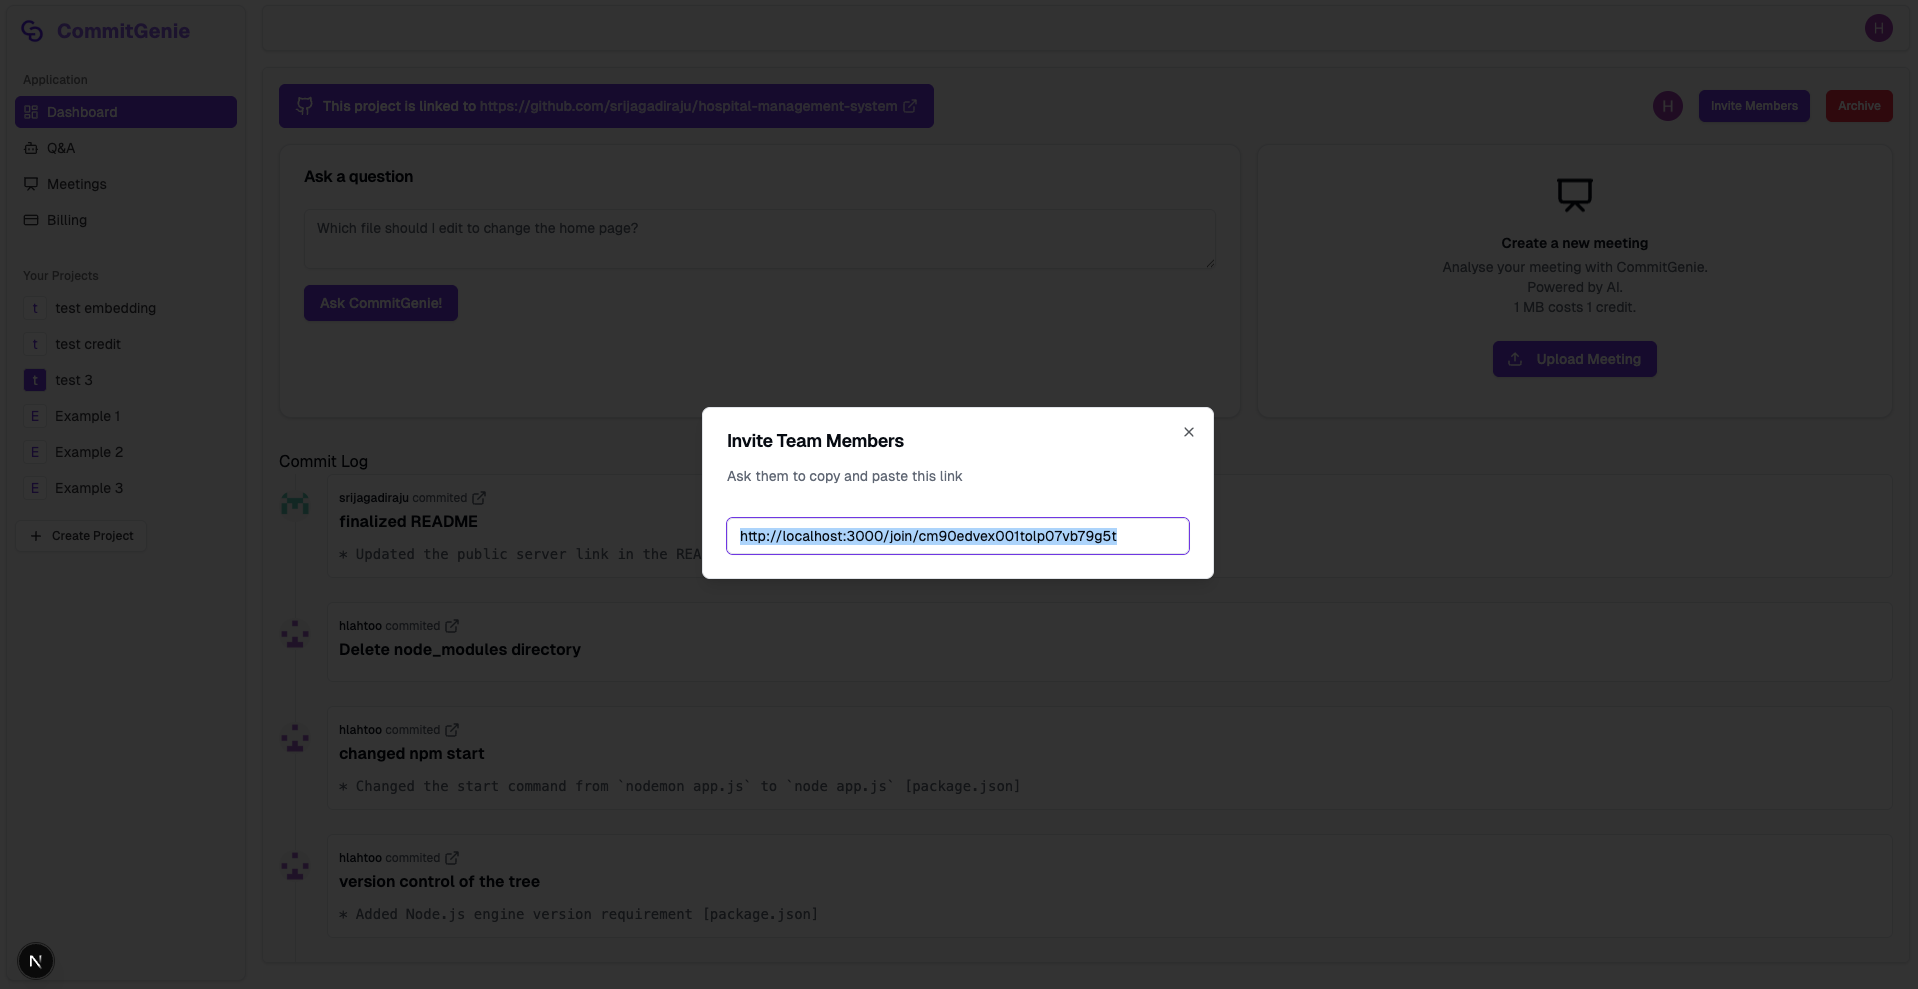Click 'version control of the tree' commit title
This screenshot has width=1918, height=989.
tap(439, 881)
